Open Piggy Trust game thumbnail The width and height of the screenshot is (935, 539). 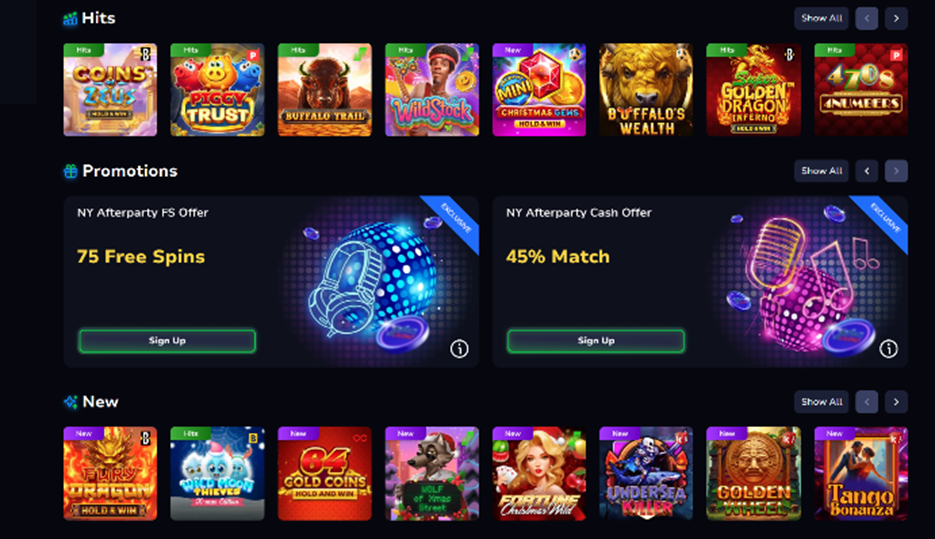(x=218, y=89)
